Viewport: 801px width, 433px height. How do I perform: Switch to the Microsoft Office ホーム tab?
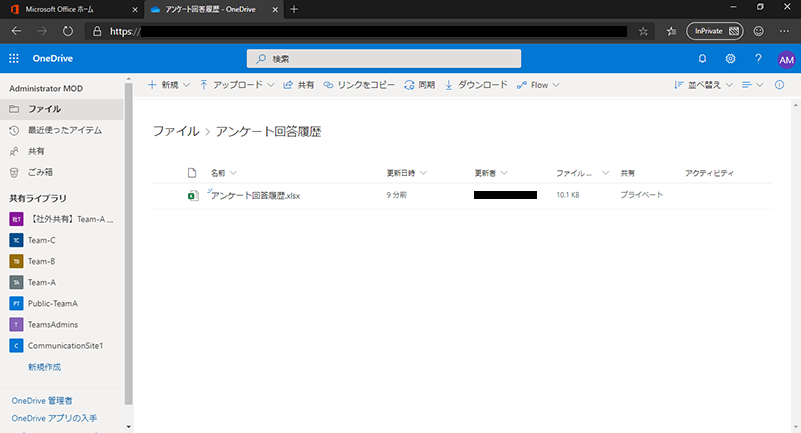click(x=67, y=9)
